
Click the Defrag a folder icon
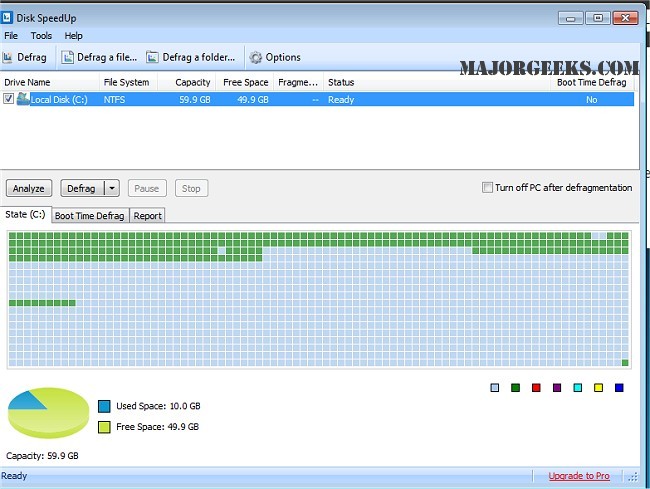pos(153,57)
